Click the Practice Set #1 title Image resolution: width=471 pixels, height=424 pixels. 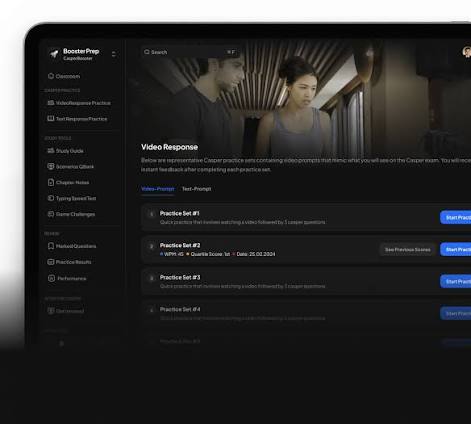tap(179, 213)
